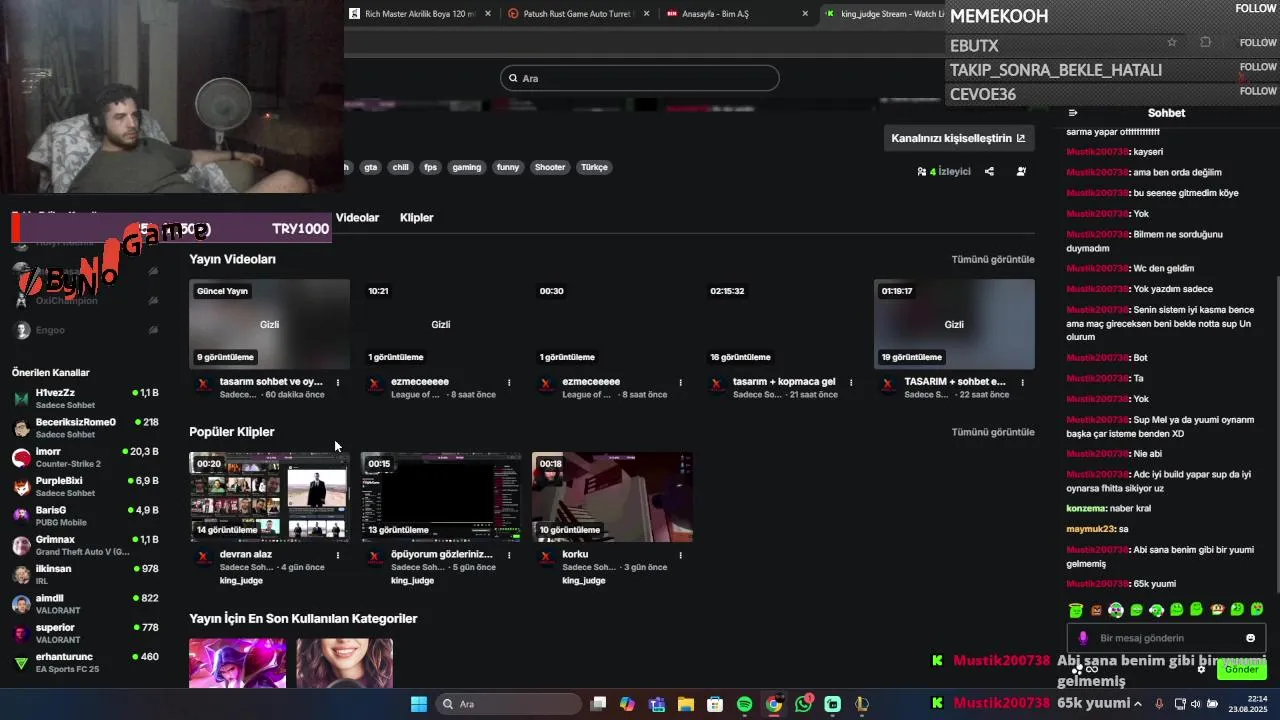Share the channel using share icon
1280x720 pixels.
pyautogui.click(x=989, y=171)
